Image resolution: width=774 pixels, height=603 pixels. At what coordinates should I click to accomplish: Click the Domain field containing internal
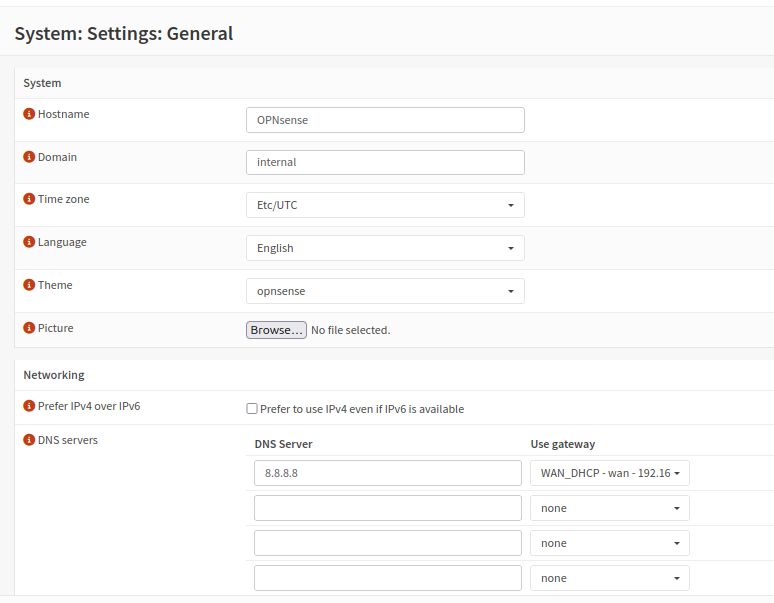385,162
